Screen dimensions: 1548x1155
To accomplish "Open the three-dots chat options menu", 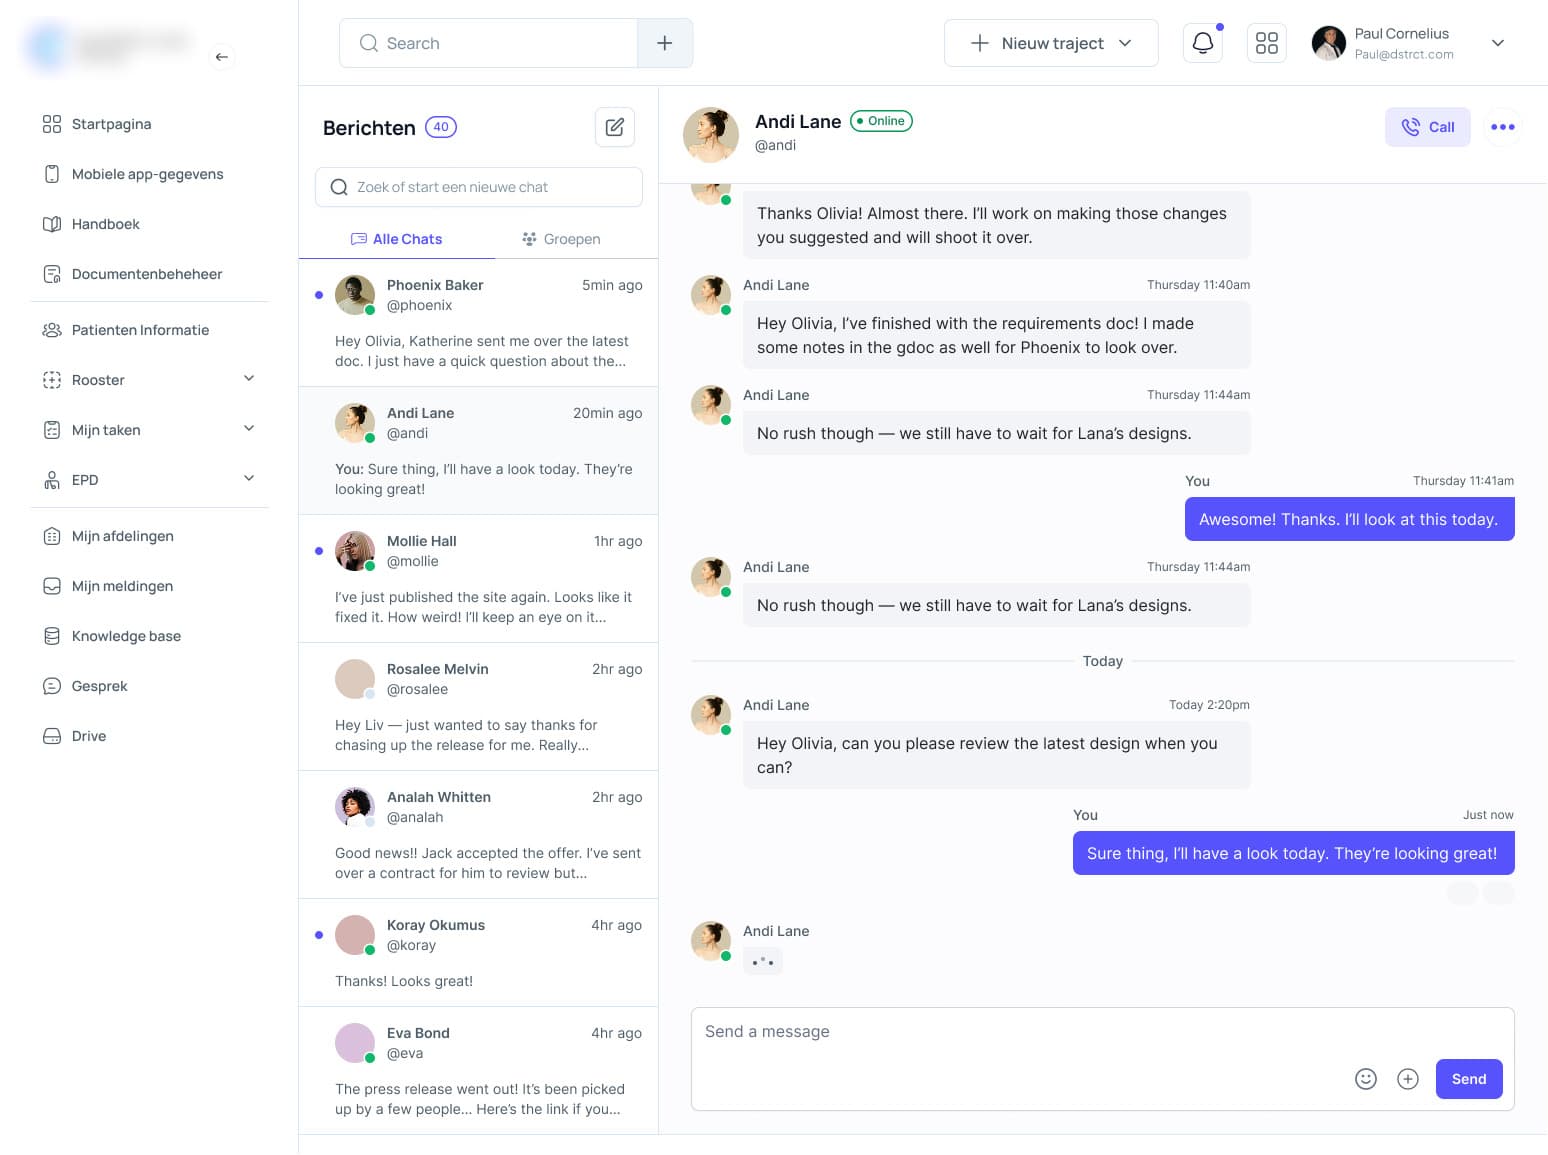I will (1502, 127).
